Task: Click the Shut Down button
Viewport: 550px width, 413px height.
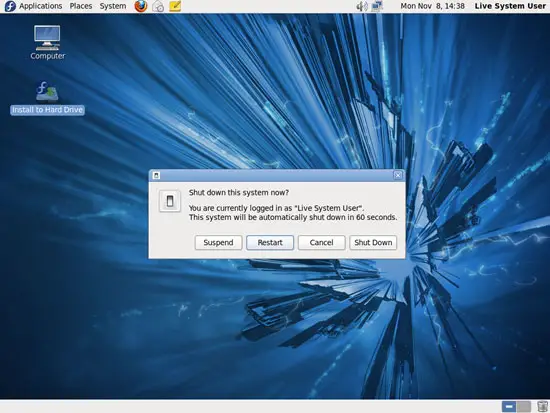Action: pos(373,242)
